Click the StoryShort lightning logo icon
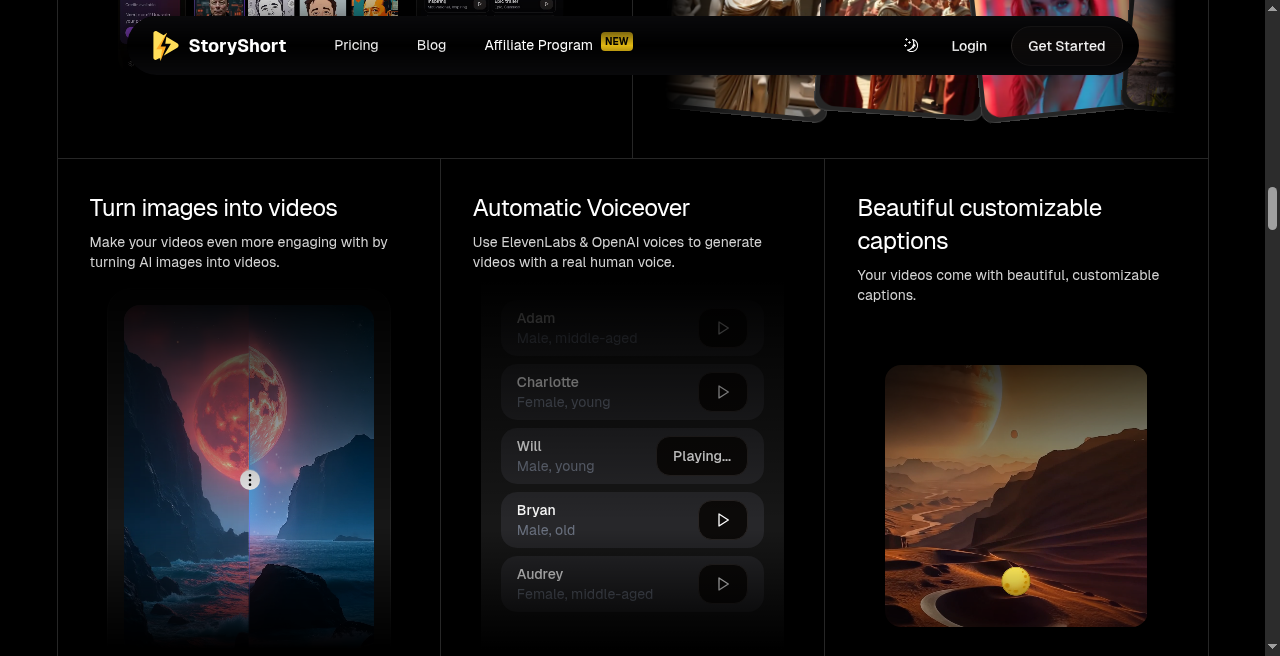Viewport: 1280px width, 656px height. (165, 46)
